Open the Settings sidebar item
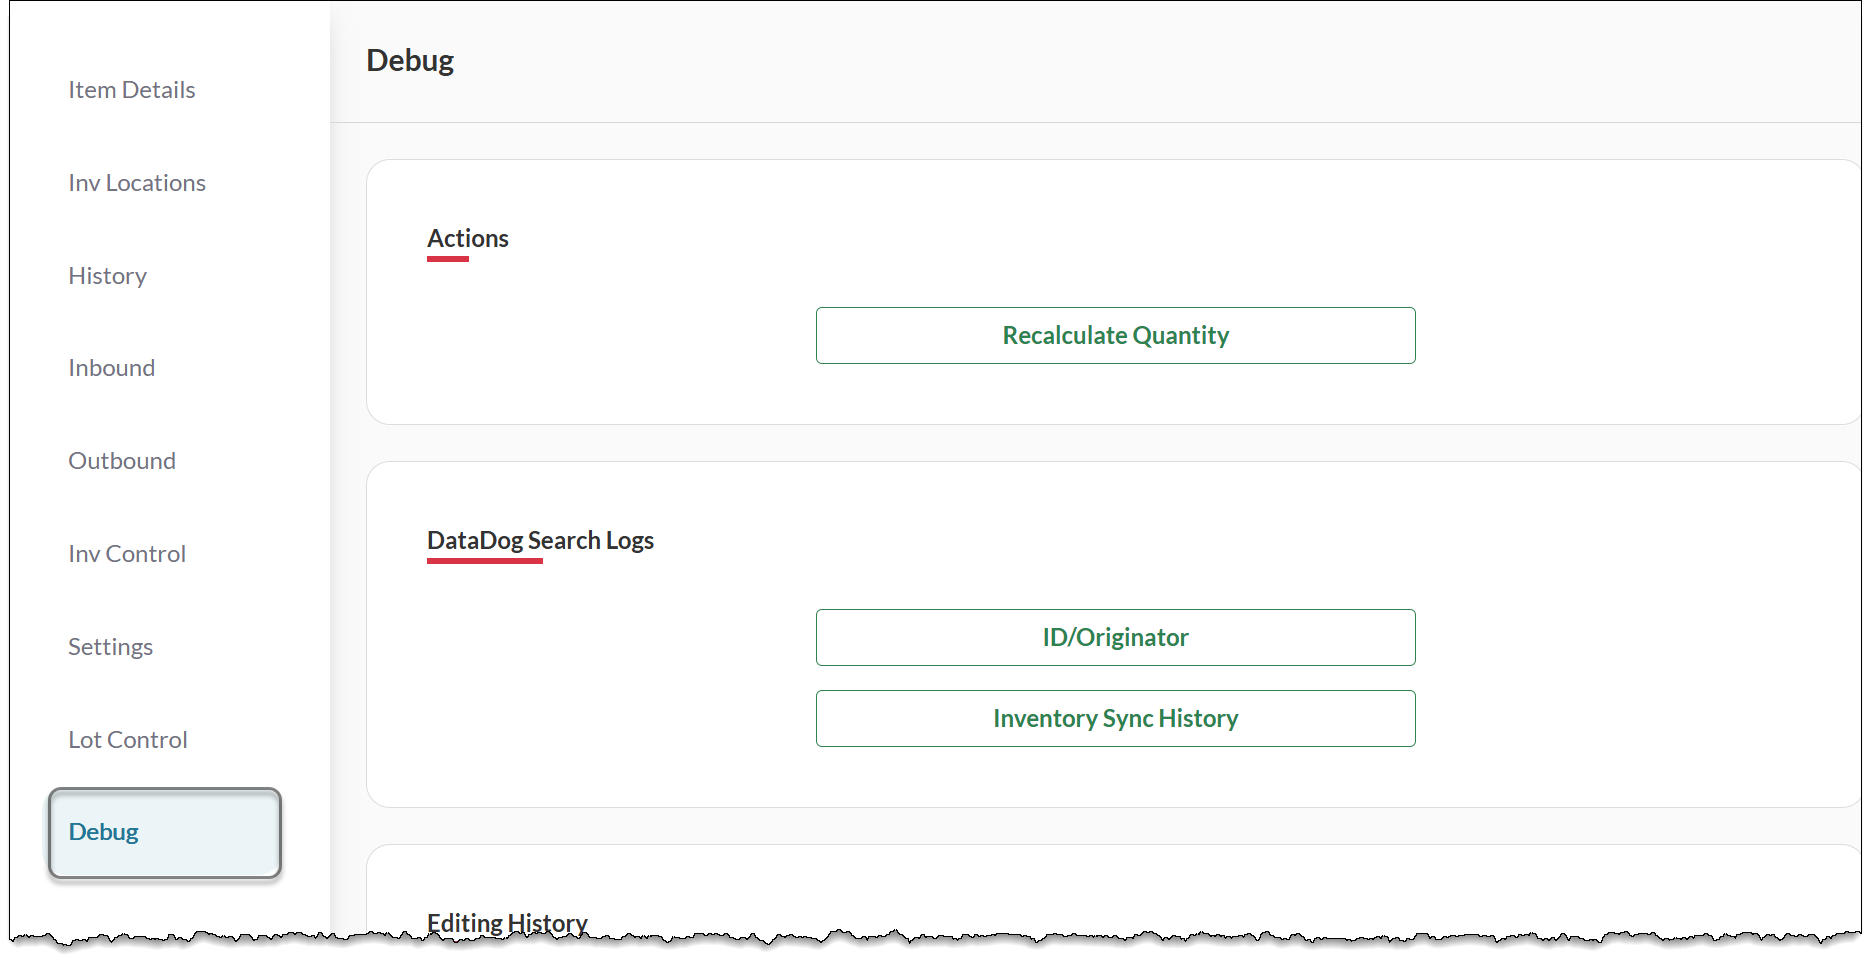The height and width of the screenshot is (964, 1871). tap(110, 647)
